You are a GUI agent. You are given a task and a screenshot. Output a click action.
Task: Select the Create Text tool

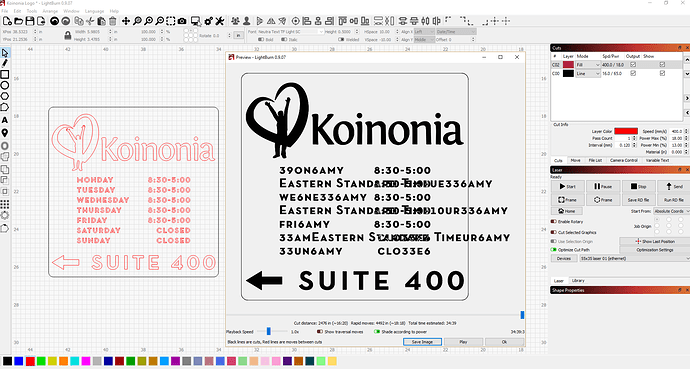pyautogui.click(x=5, y=120)
